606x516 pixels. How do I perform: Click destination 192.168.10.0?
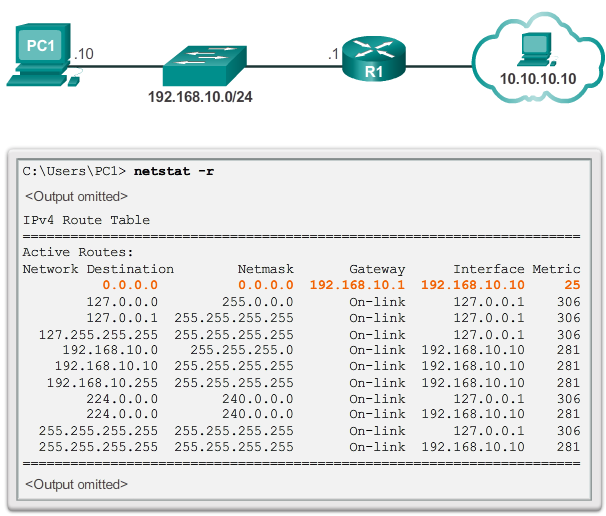tap(110, 350)
